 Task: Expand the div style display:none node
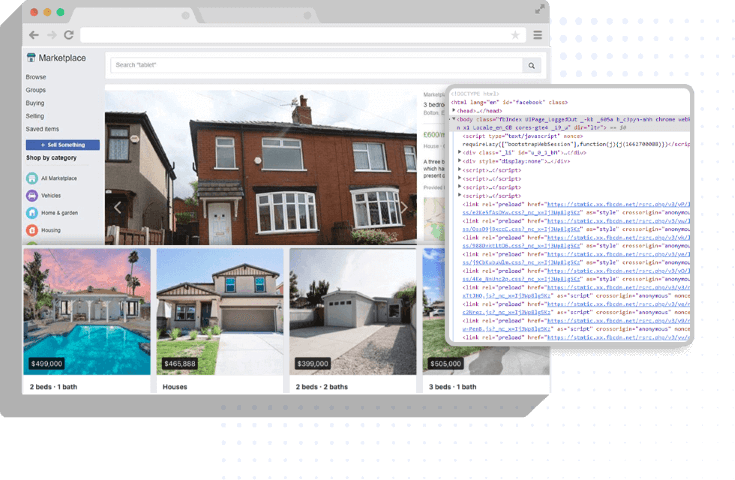[459, 161]
